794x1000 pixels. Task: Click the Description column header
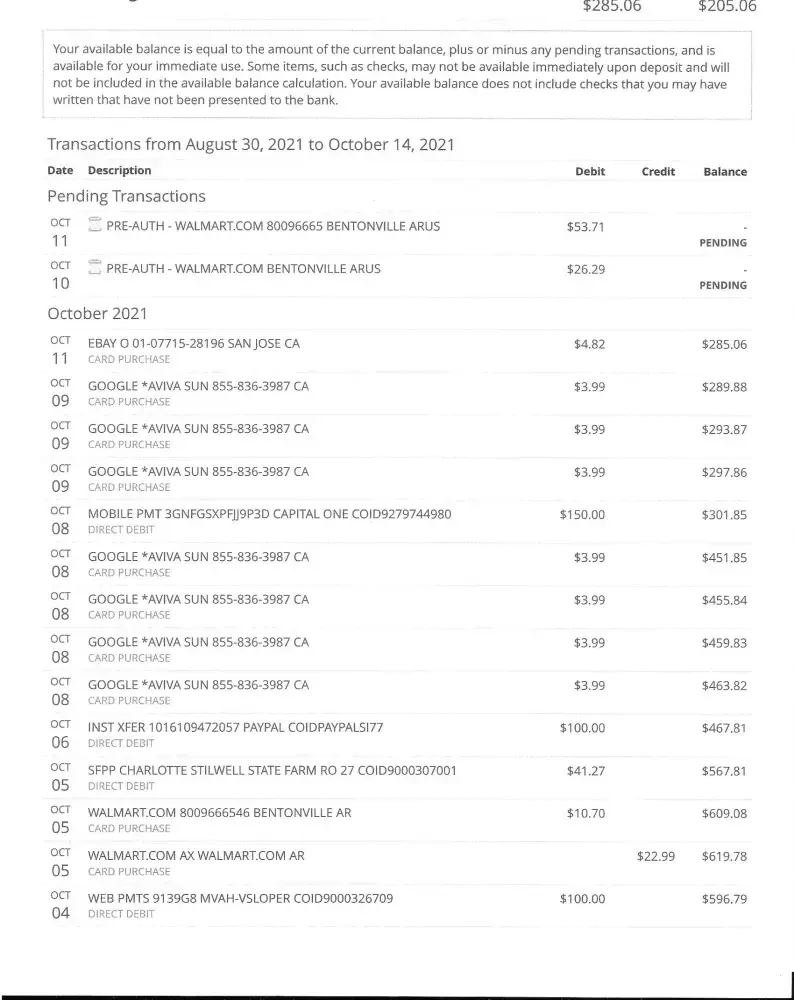click(119, 171)
